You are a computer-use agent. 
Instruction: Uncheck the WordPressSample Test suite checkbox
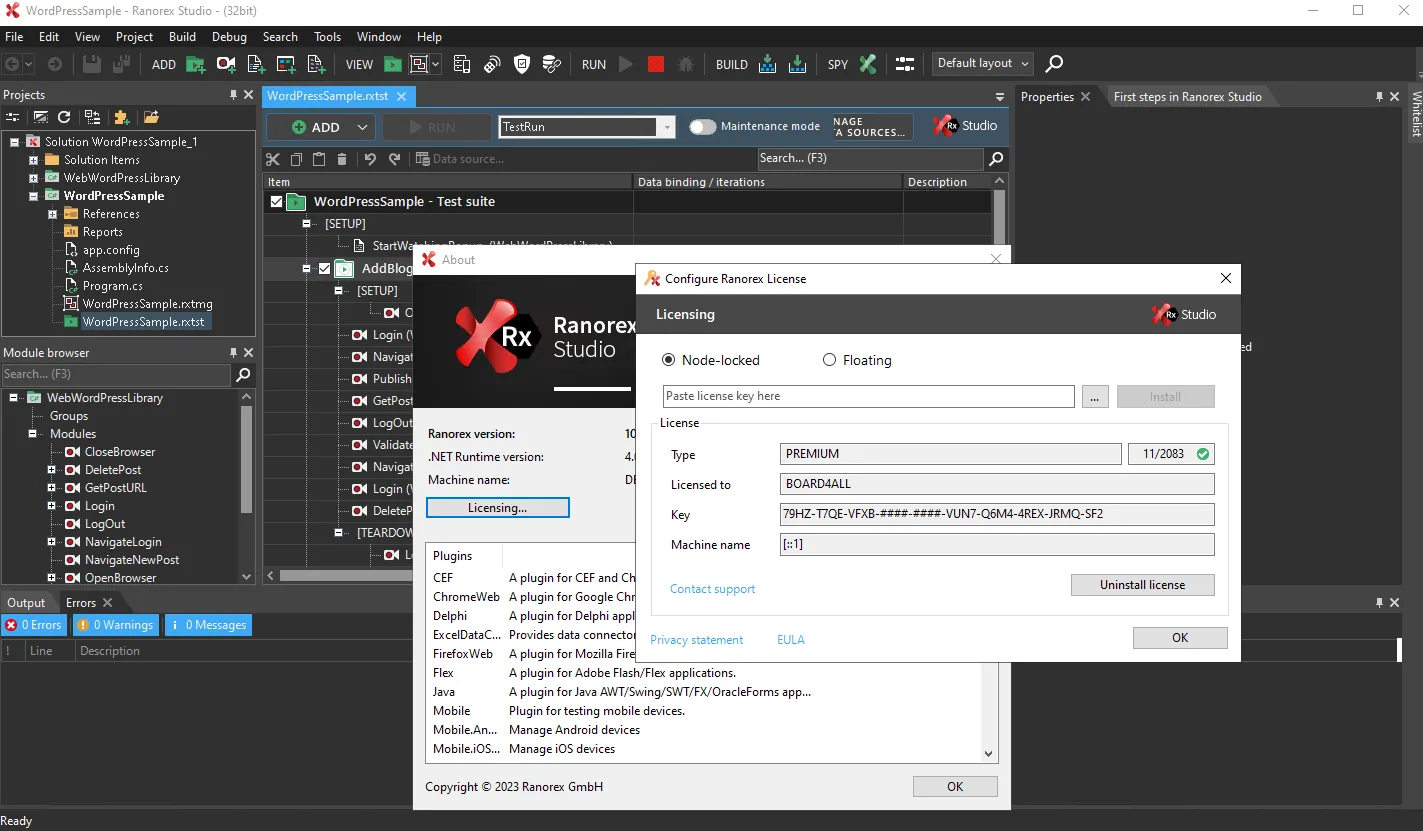click(277, 202)
